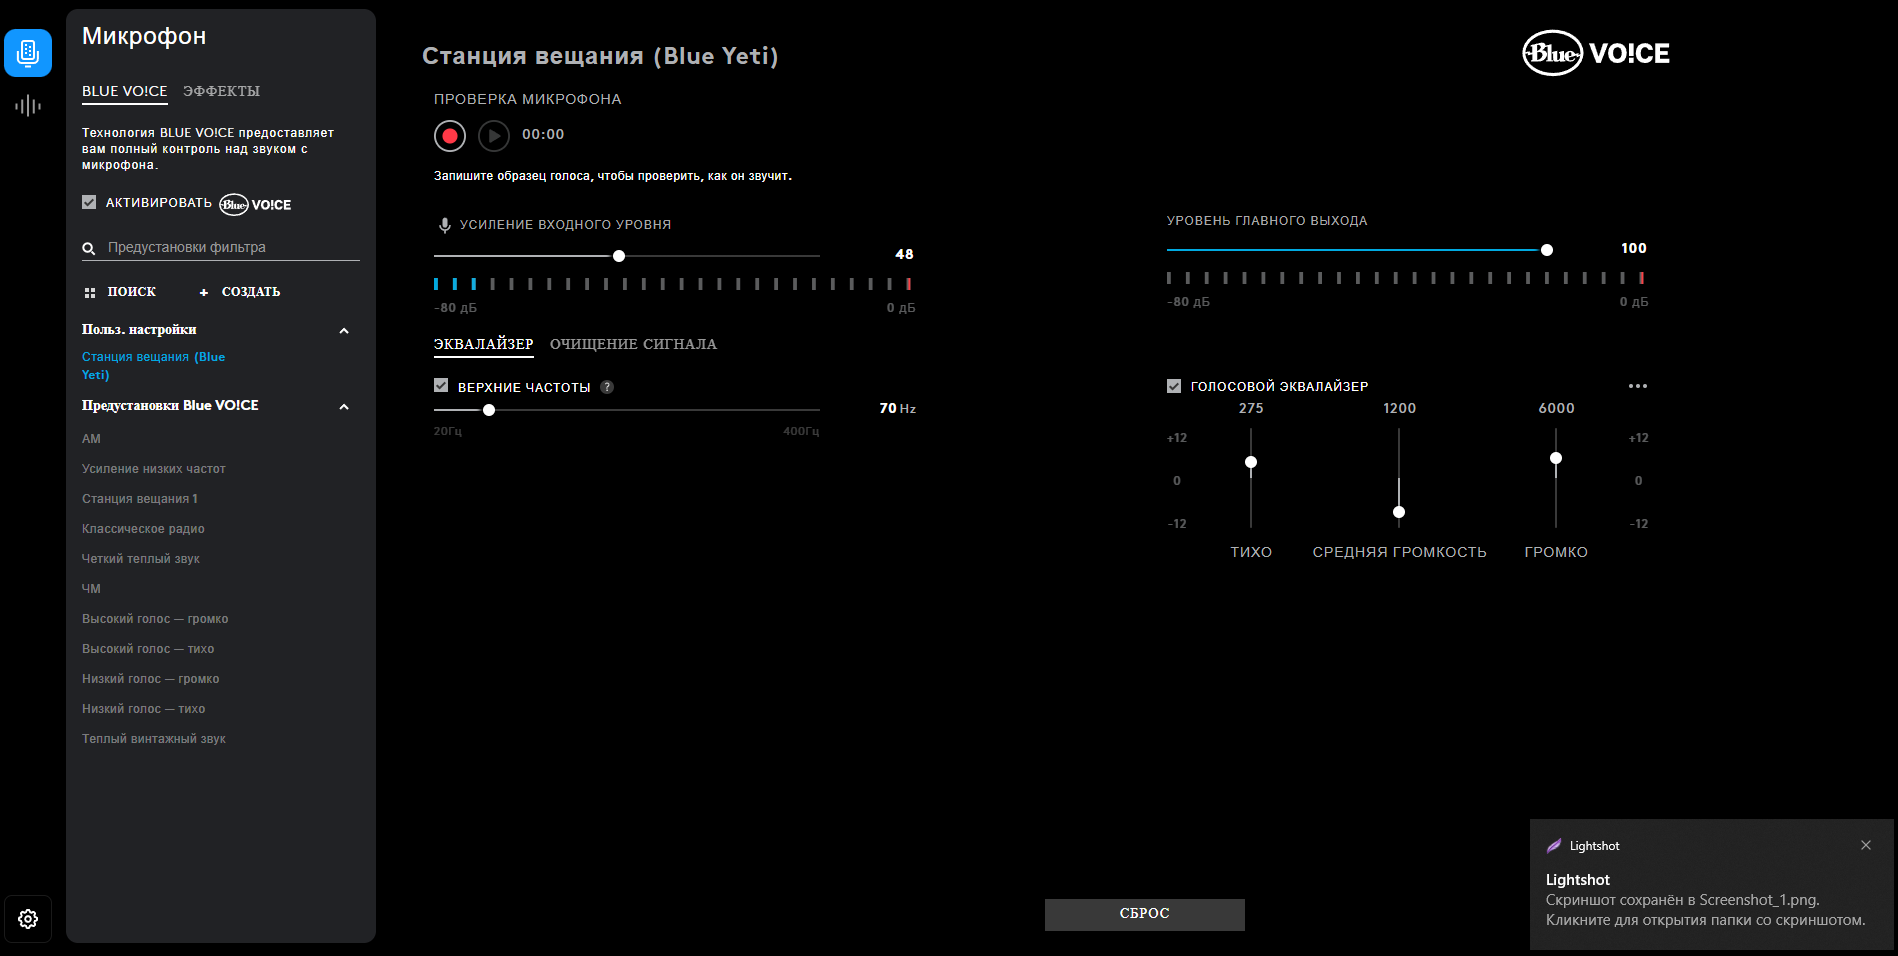The height and width of the screenshot is (956, 1898).
Task: Select the Низкий голос — громко preset
Action: click(x=151, y=679)
